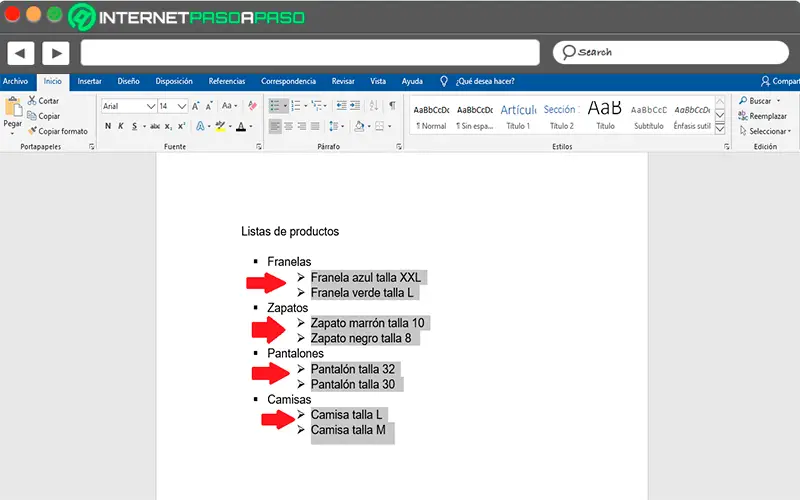
Task: Click the multilevel list icon
Action: click(x=316, y=106)
